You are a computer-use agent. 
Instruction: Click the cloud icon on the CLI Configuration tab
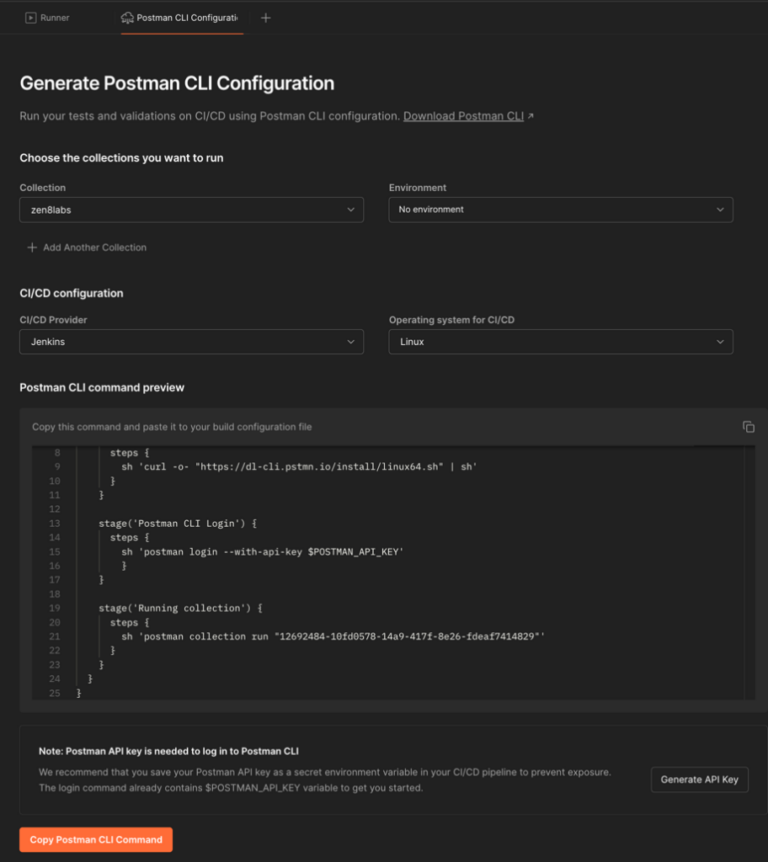[127, 17]
